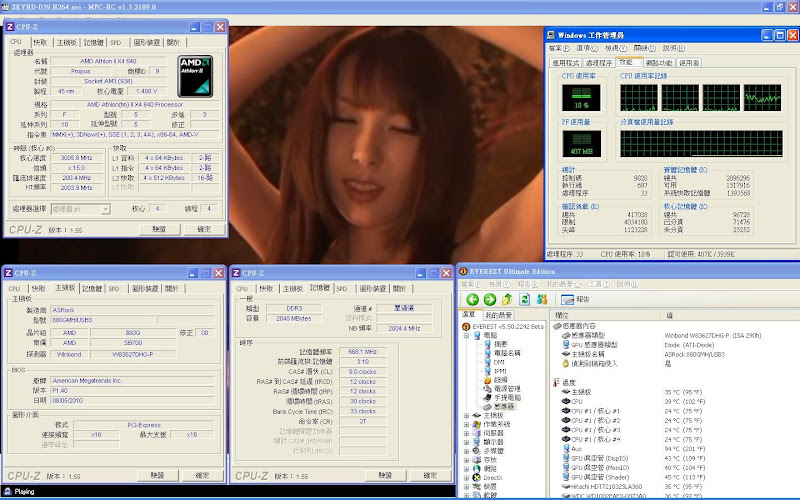Screen dimensions: 800x500
Task: Click EVEREST title bar app icon
Action: point(463,271)
